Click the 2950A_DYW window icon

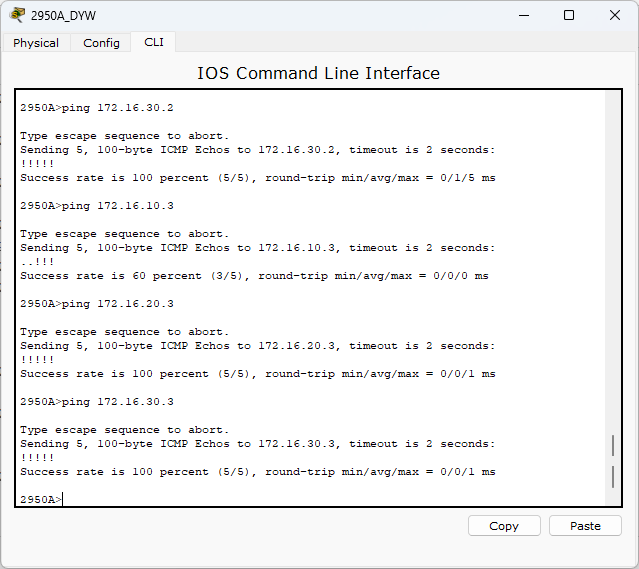click(17, 15)
